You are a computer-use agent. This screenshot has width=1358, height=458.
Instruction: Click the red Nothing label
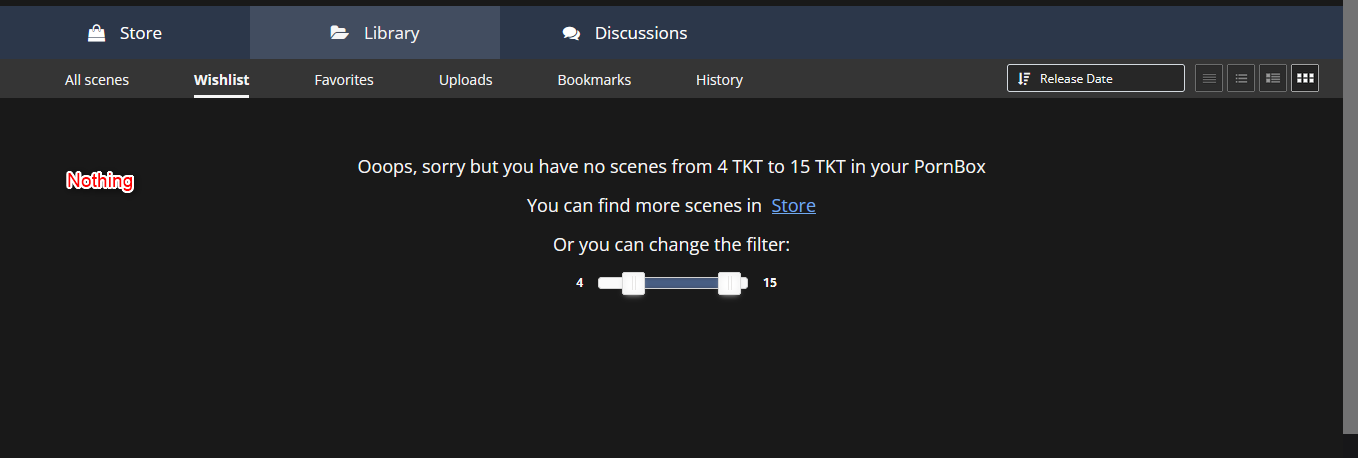pyautogui.click(x=100, y=181)
